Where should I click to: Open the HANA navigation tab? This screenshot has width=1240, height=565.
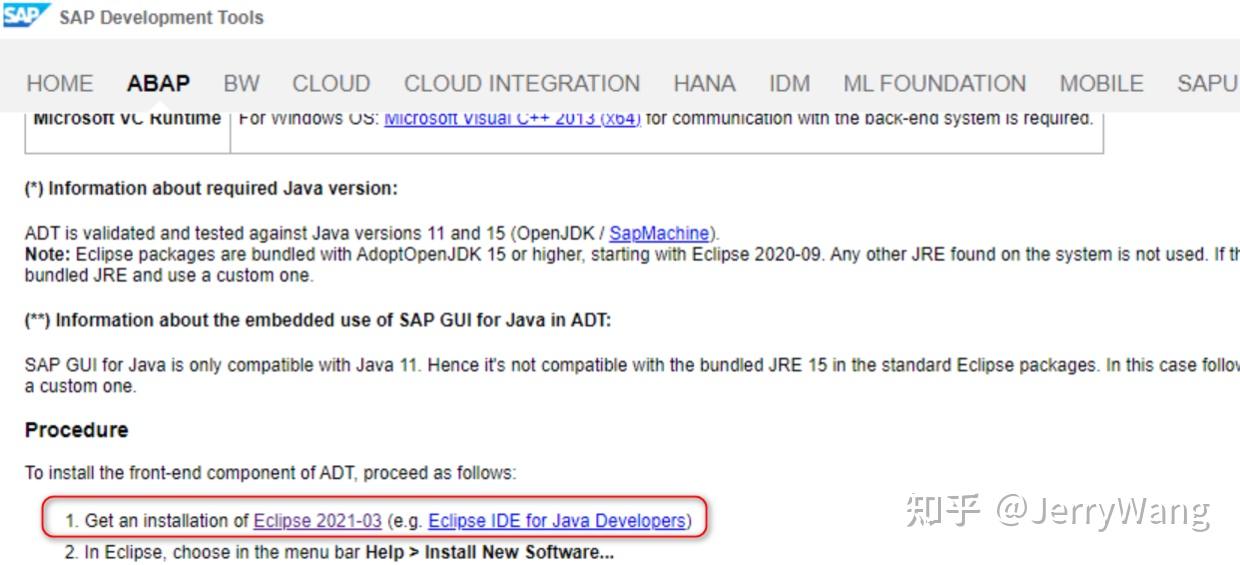point(704,83)
